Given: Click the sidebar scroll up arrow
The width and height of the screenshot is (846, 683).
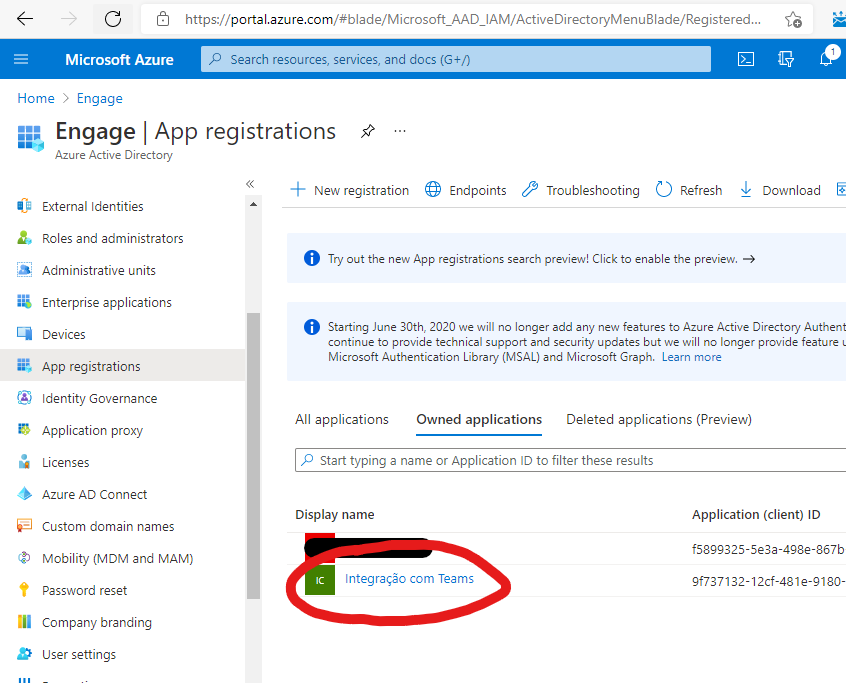Looking at the screenshot, I should point(253,204).
